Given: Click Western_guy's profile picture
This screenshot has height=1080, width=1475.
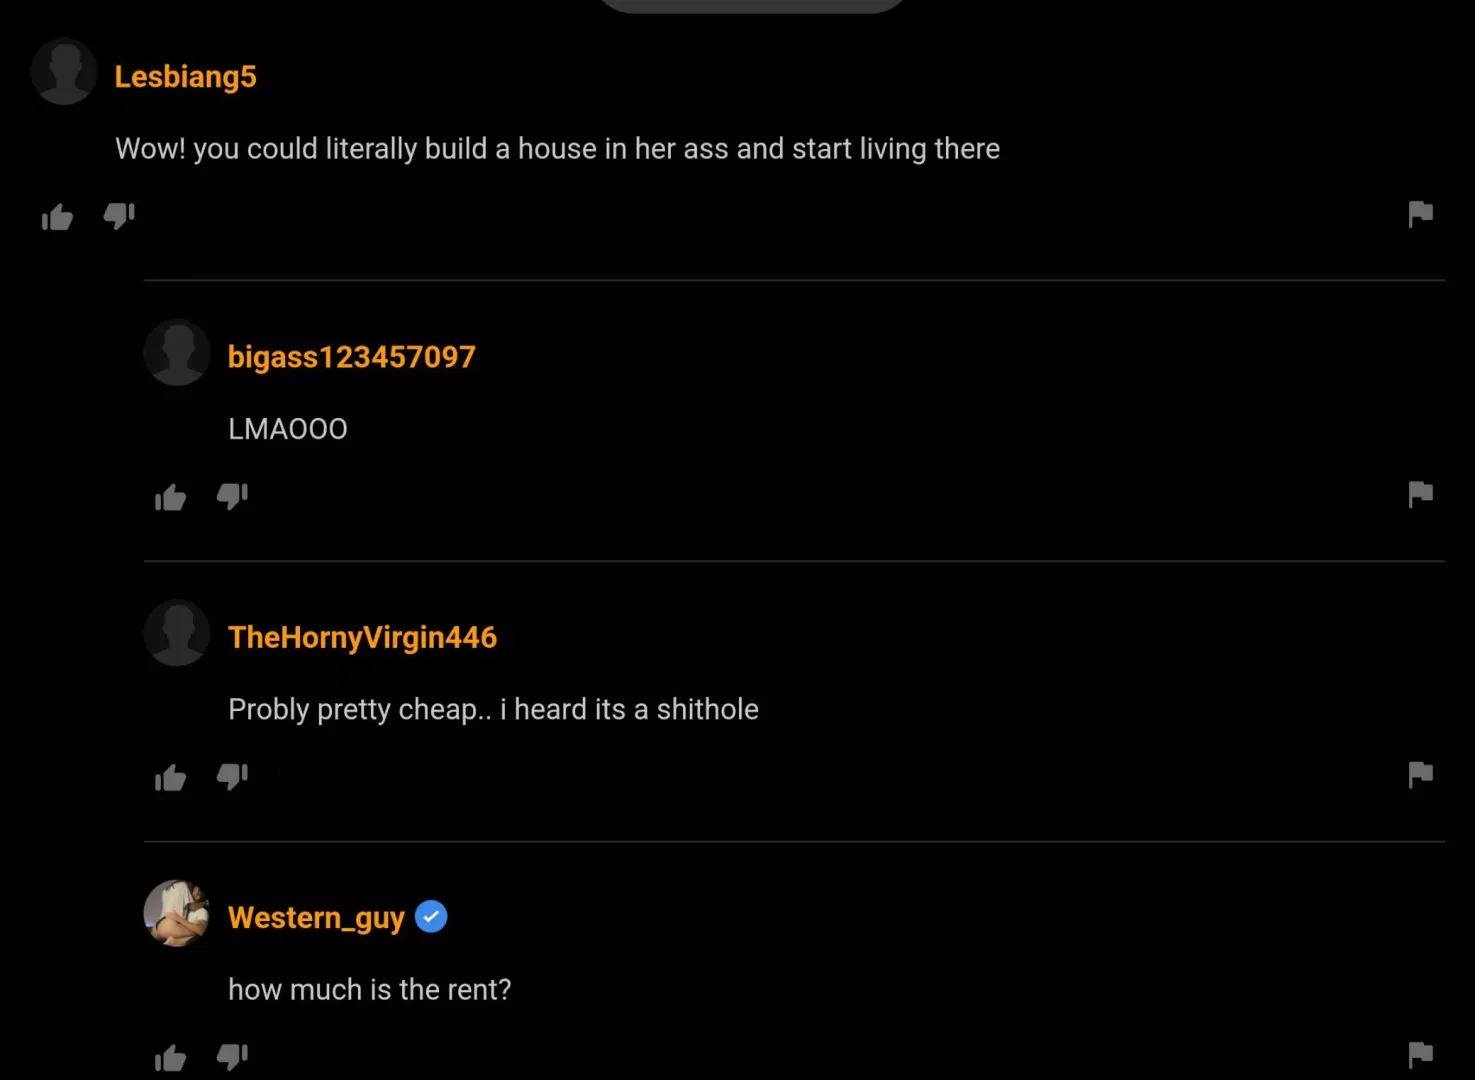Looking at the screenshot, I should tap(176, 913).
